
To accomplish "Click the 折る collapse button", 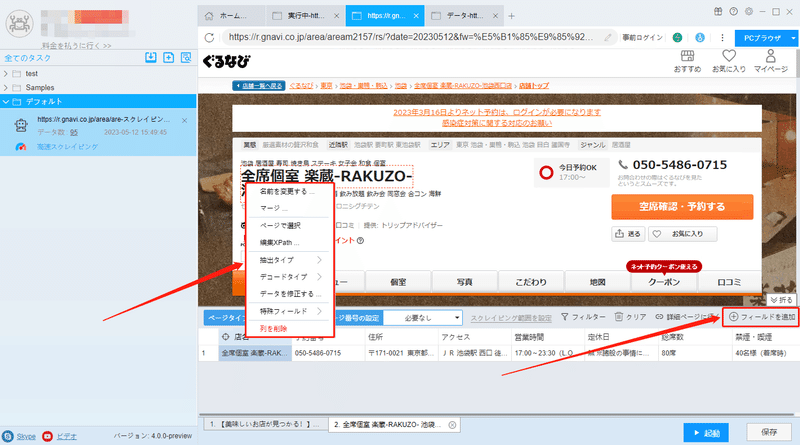I will 782,300.
